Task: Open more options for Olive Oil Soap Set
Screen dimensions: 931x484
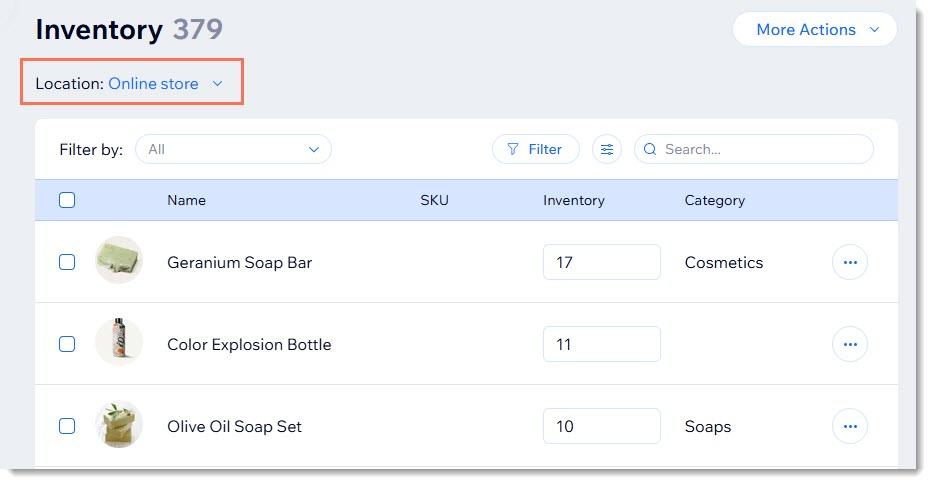Action: [x=850, y=427]
